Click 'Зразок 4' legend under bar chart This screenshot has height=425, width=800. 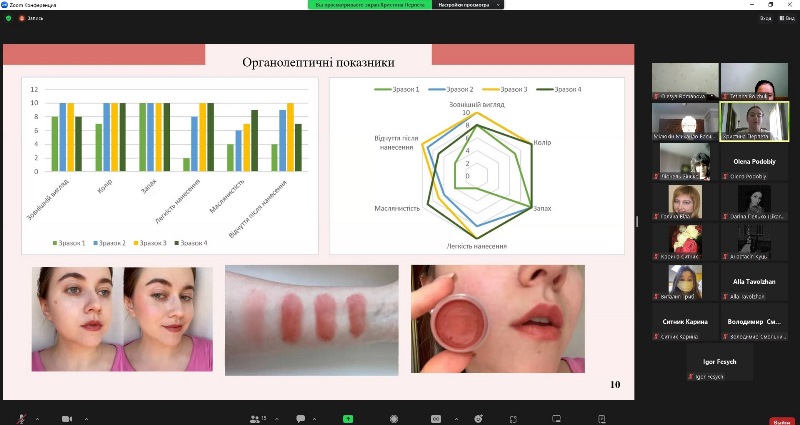(191, 243)
